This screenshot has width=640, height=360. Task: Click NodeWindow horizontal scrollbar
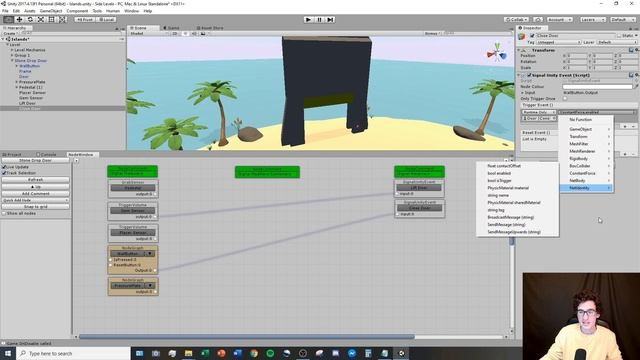(247, 337)
